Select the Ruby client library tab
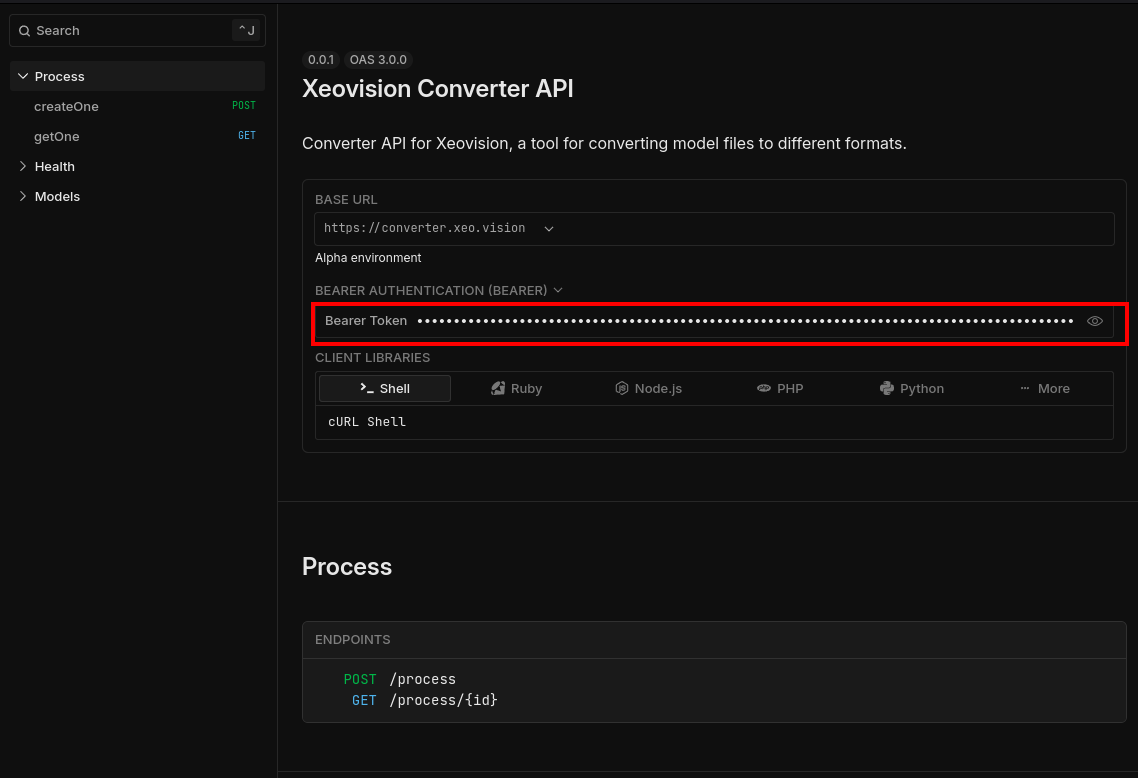 pos(516,388)
